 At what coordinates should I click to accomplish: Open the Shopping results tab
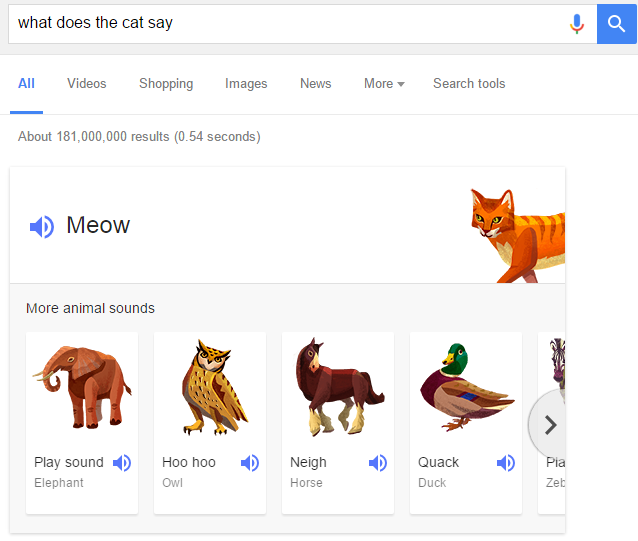pos(166,84)
